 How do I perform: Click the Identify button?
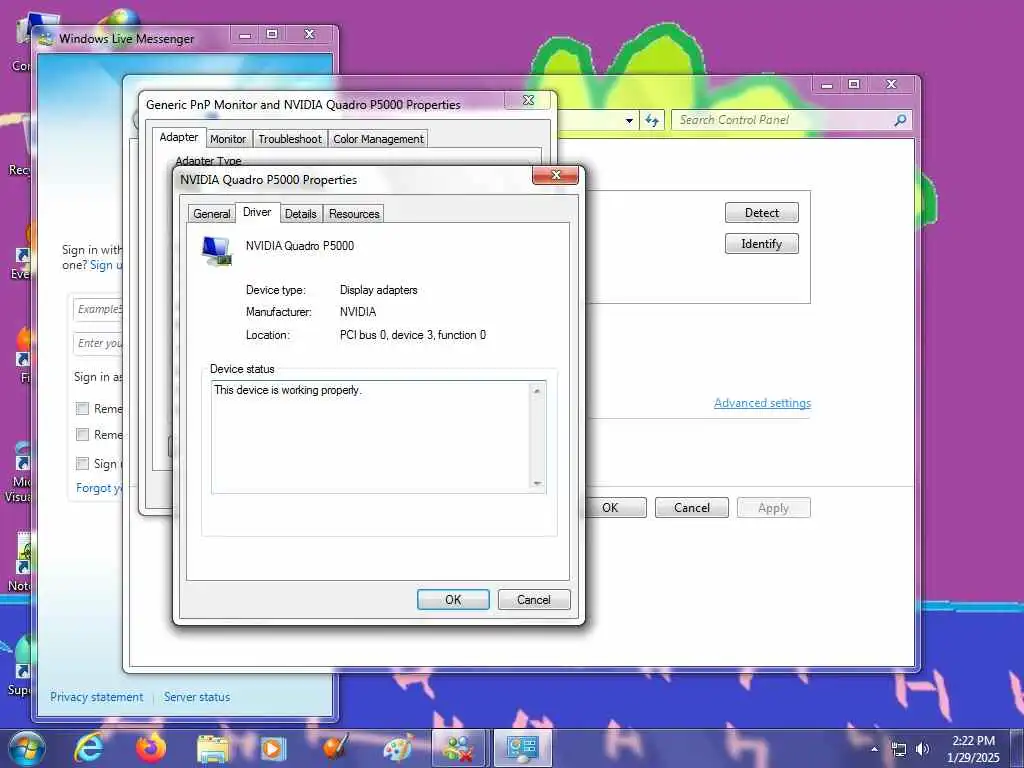761,244
